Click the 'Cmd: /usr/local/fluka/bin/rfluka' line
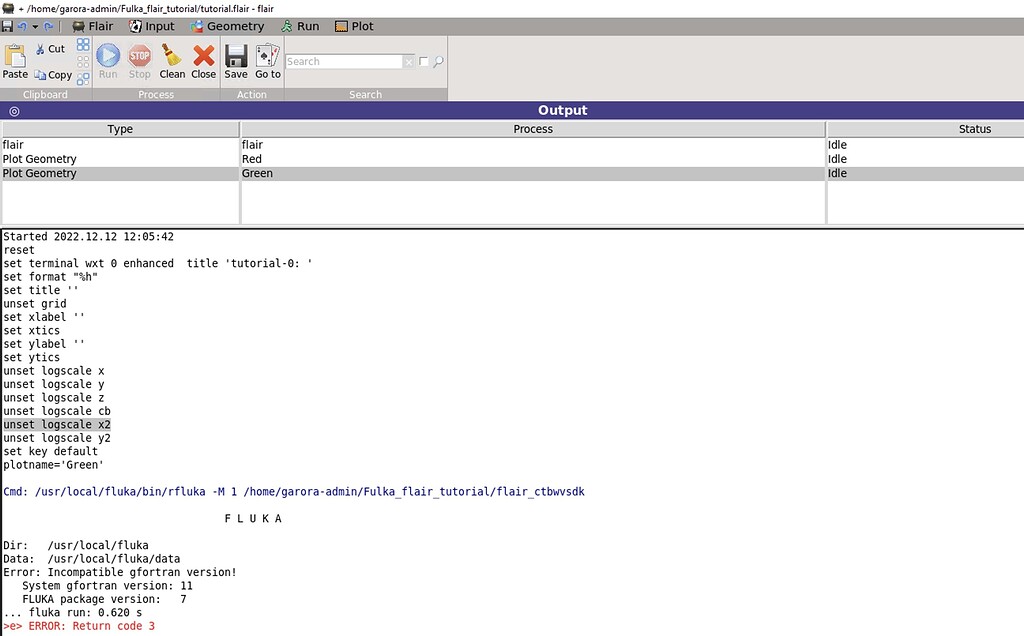1024x636 pixels. (294, 492)
